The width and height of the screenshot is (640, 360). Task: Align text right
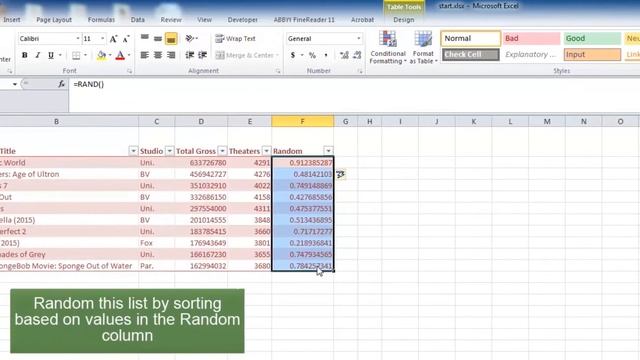171,55
